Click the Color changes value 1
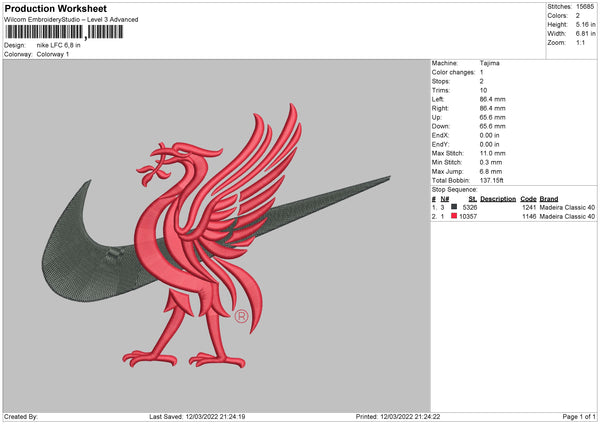 coord(482,72)
